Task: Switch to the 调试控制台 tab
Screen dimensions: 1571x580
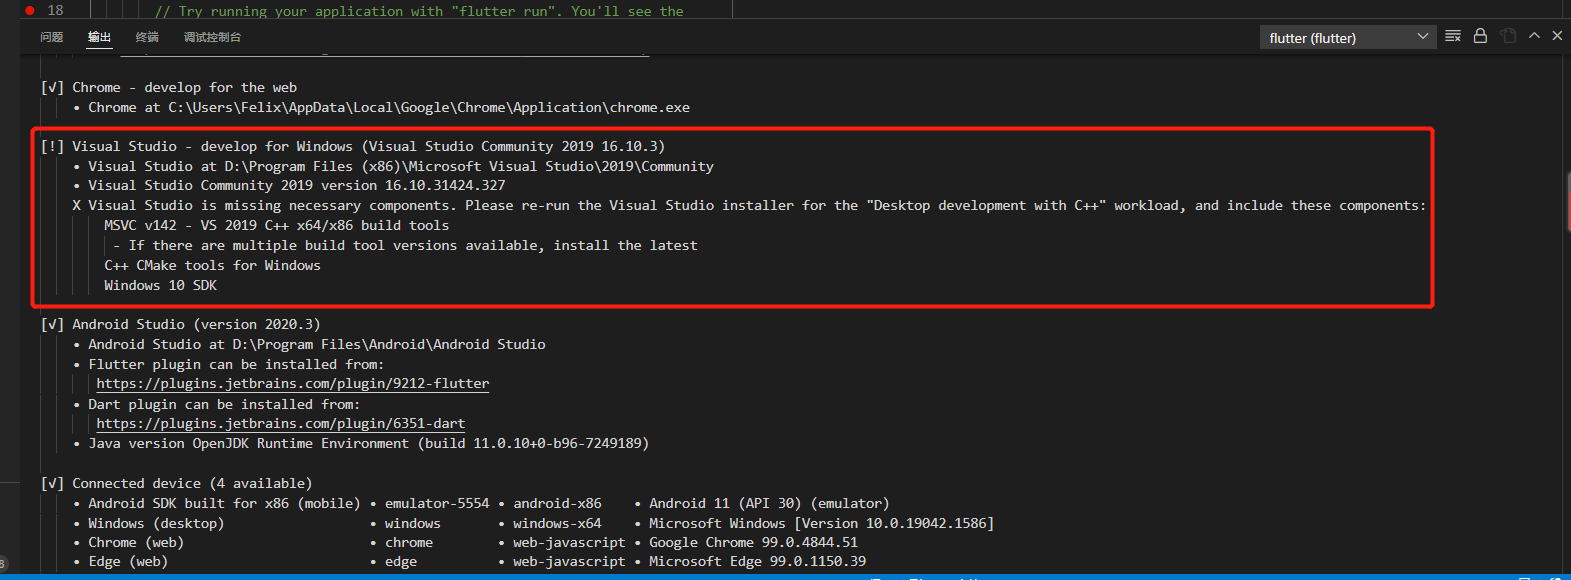Action: [x=212, y=37]
